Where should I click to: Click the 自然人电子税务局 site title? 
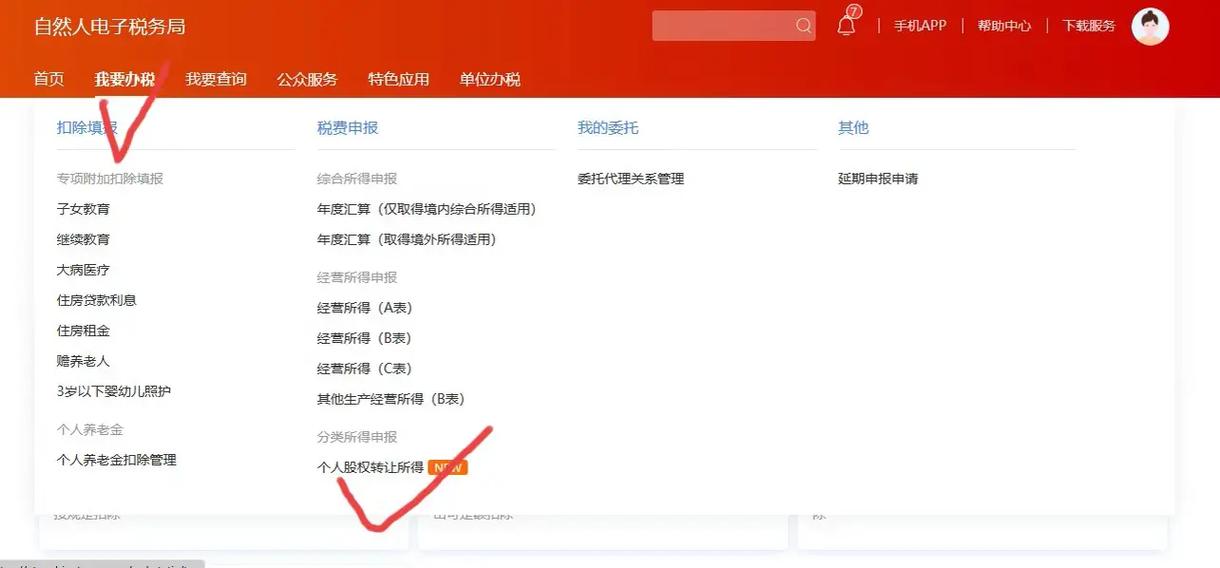110,26
